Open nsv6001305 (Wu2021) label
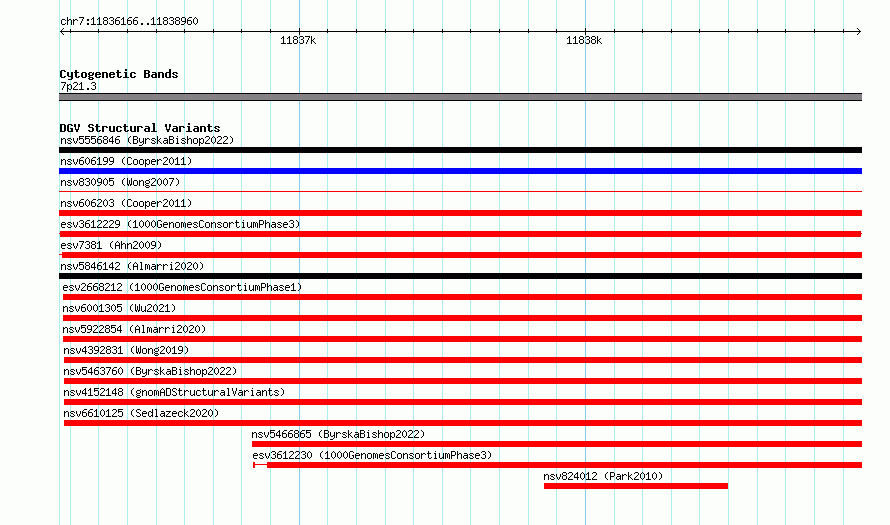This screenshot has width=890, height=525. pos(119,308)
